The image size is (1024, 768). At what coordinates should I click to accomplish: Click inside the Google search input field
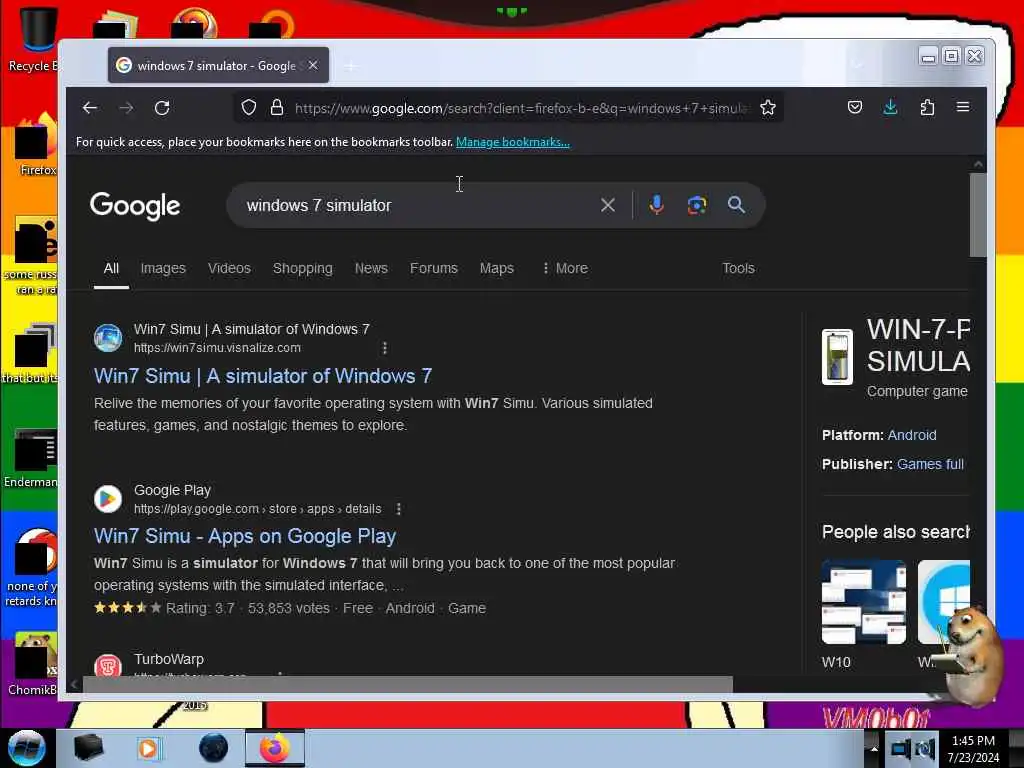pyautogui.click(x=418, y=205)
